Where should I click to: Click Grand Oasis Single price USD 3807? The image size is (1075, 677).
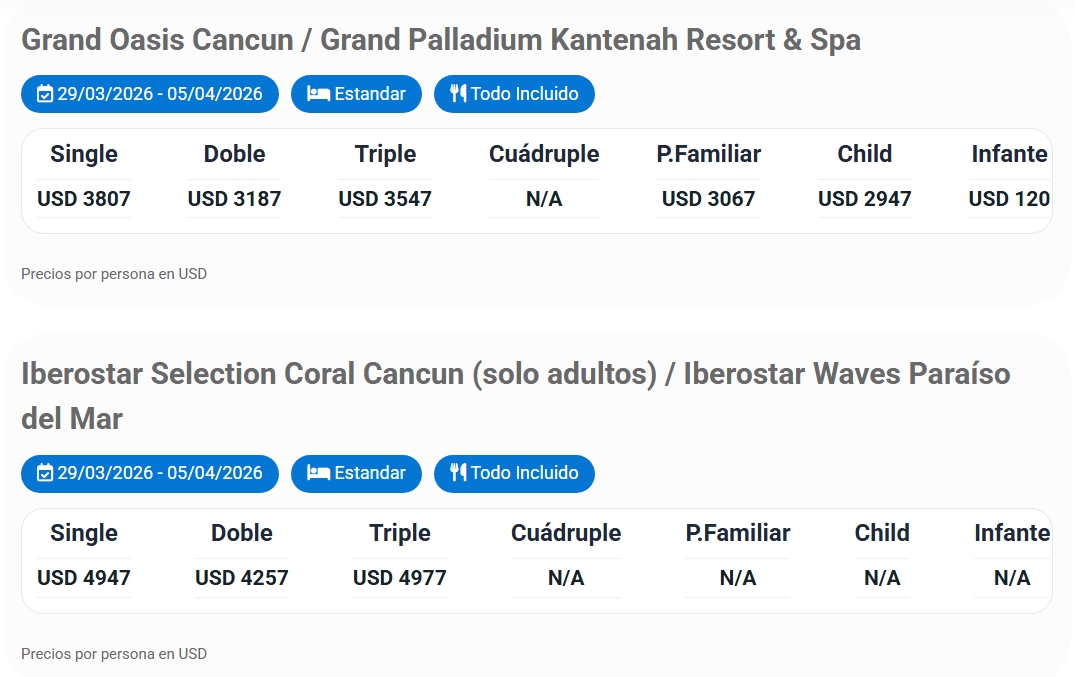pyautogui.click(x=84, y=199)
